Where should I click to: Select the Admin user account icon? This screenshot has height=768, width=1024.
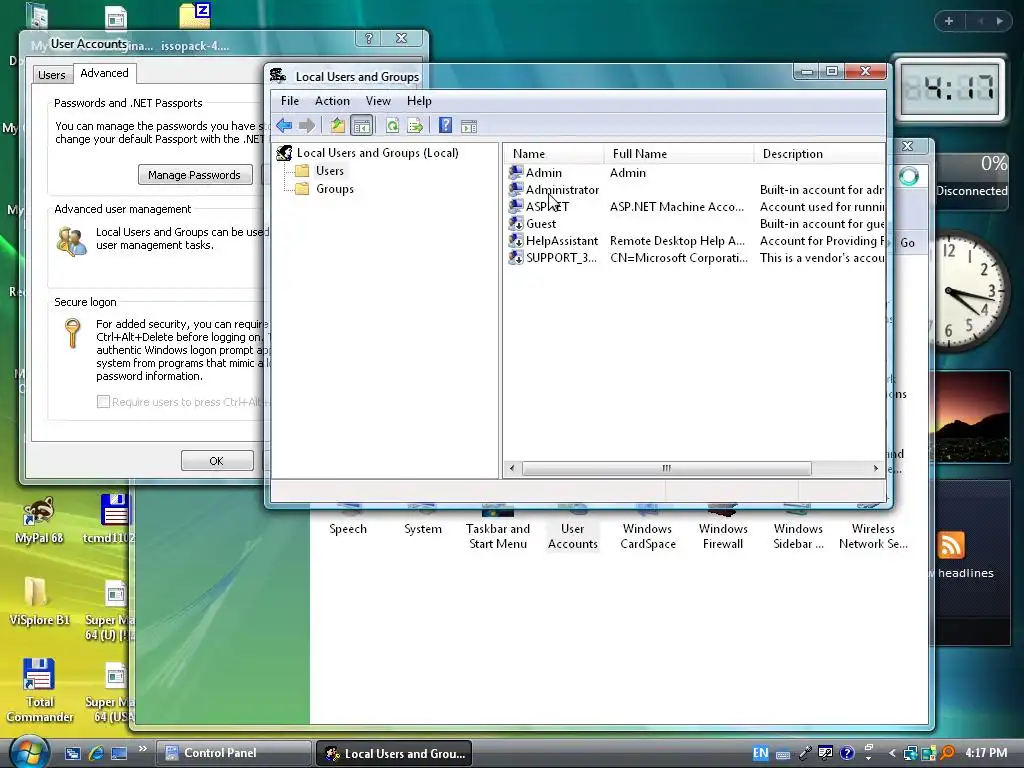[516, 172]
